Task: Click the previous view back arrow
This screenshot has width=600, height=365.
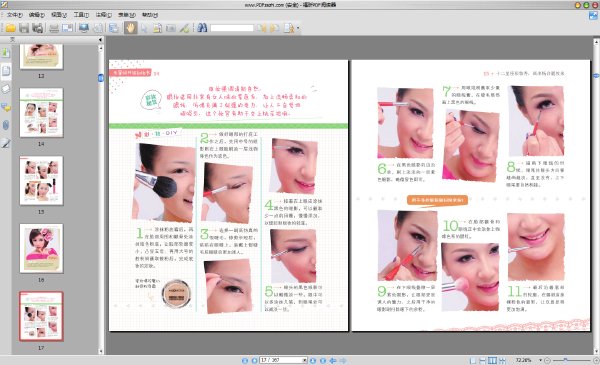Action: pos(333,360)
